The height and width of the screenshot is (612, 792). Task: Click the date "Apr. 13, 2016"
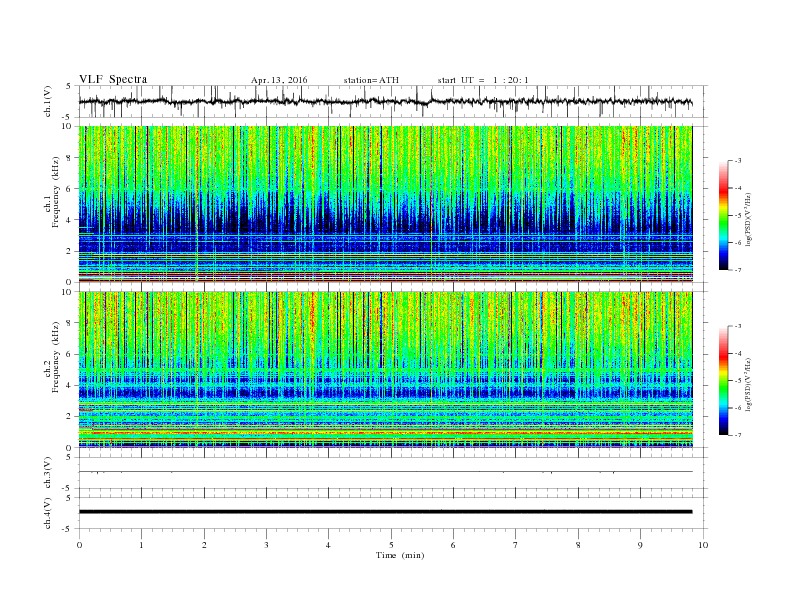click(x=279, y=80)
